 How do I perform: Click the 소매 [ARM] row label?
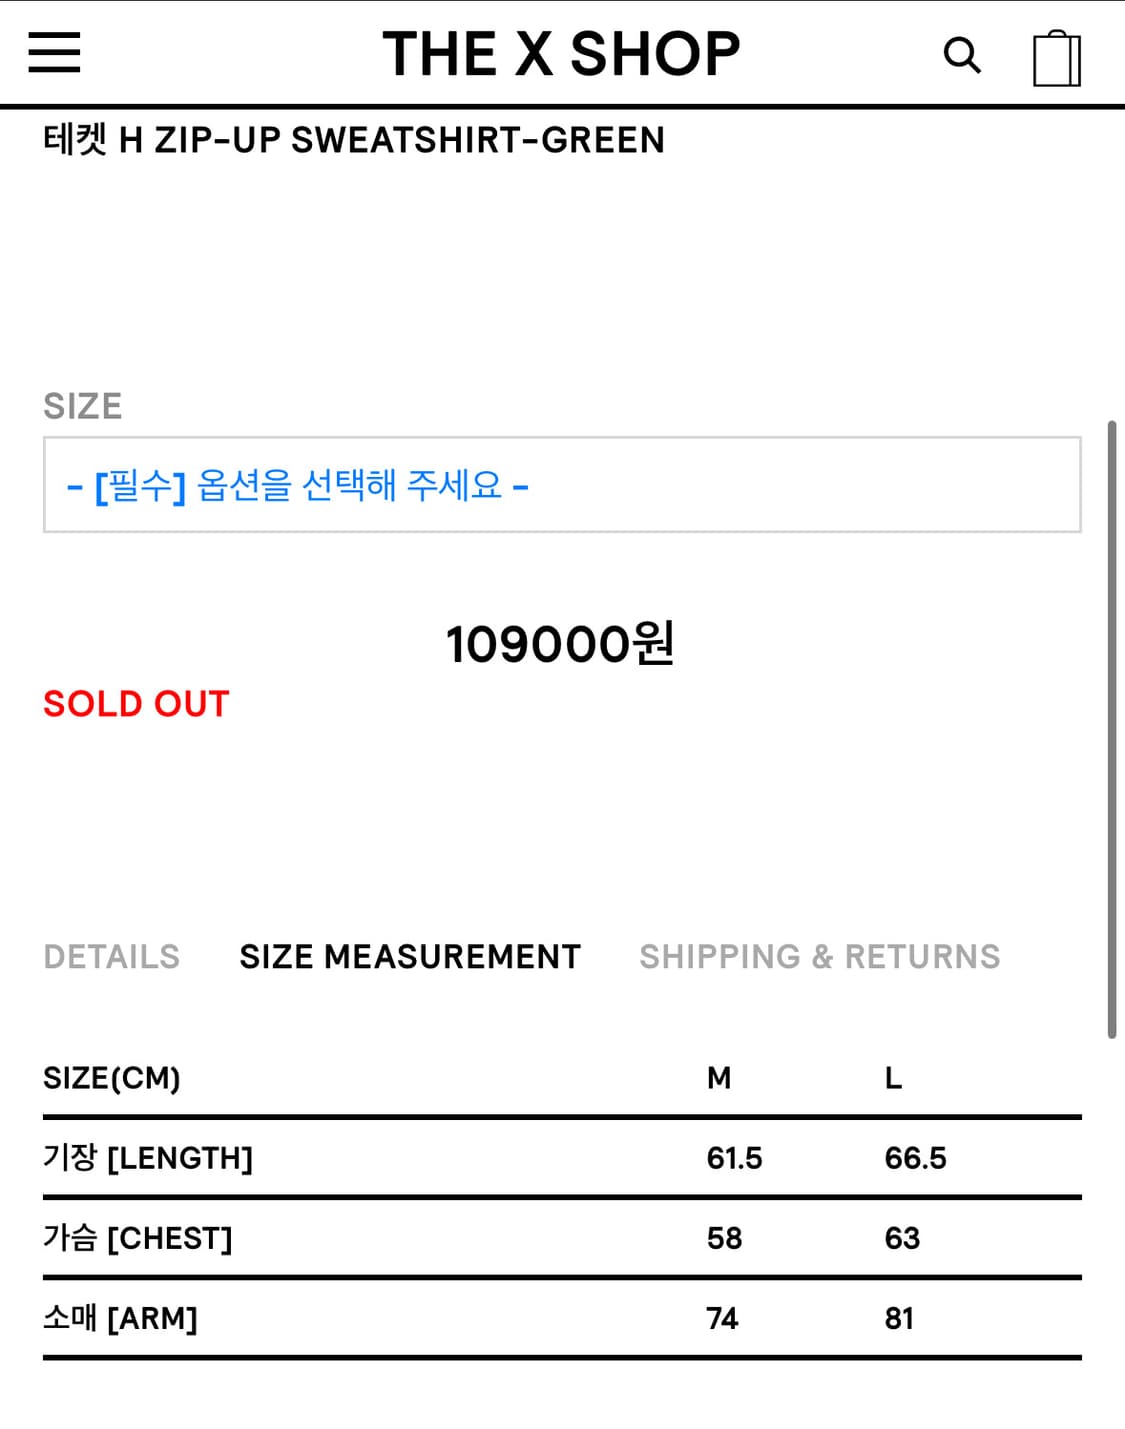pyautogui.click(x=120, y=1318)
